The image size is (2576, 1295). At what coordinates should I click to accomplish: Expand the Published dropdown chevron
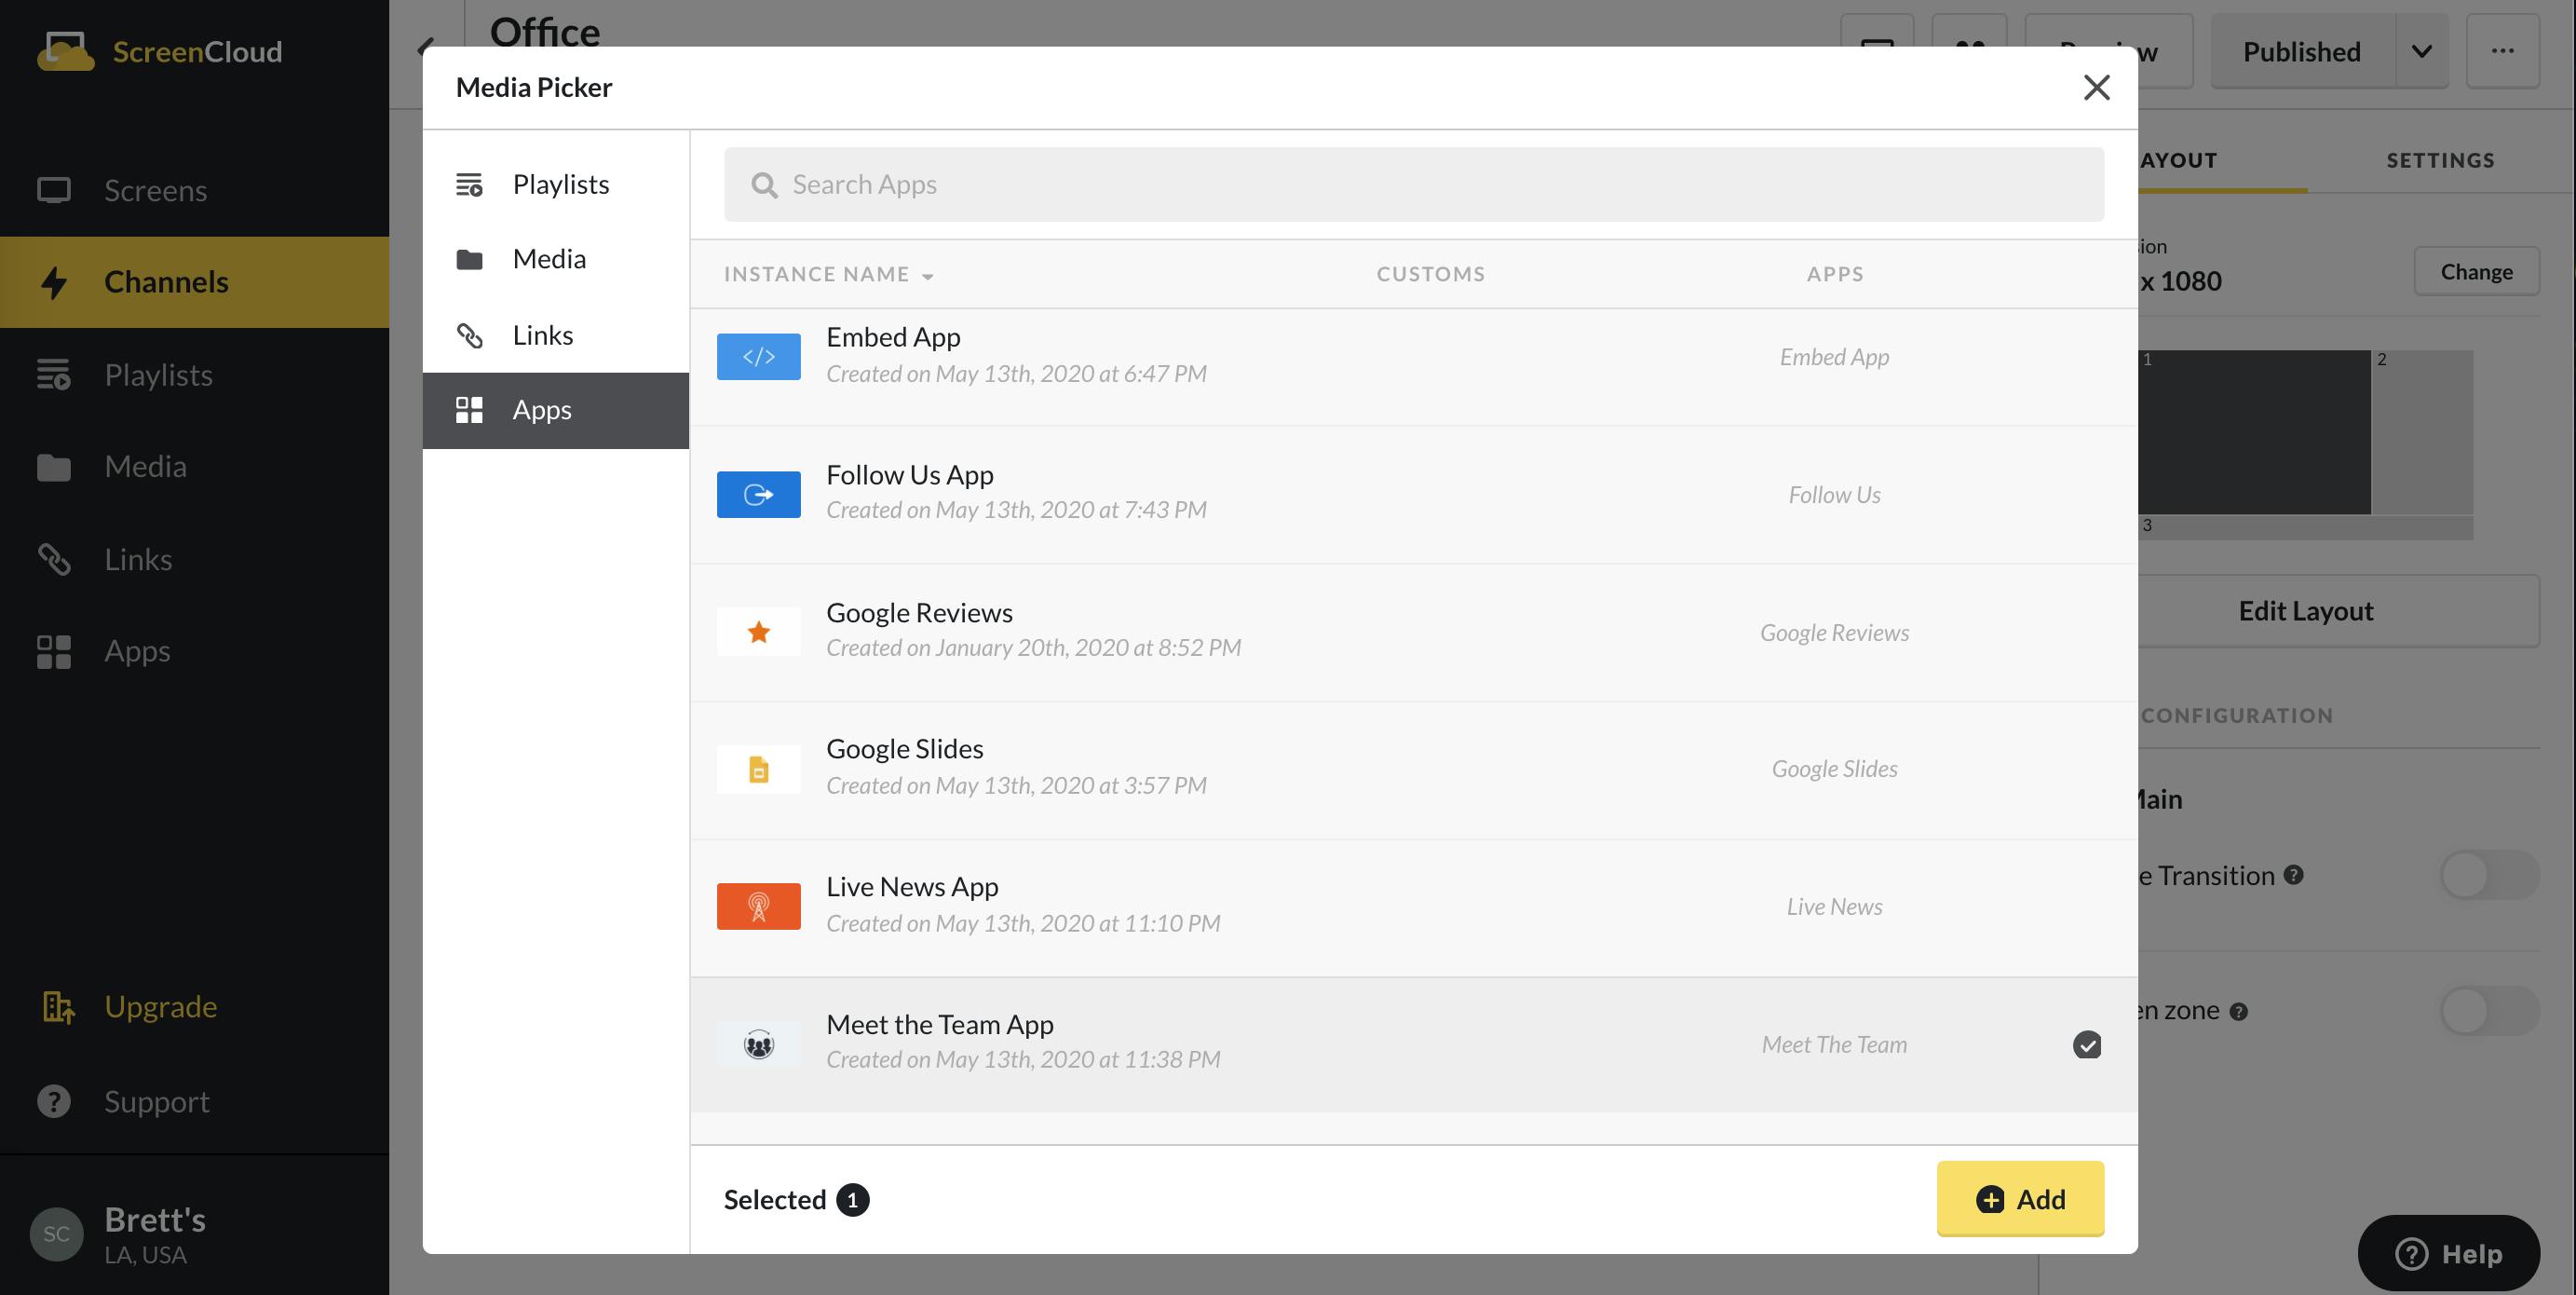click(x=2421, y=51)
